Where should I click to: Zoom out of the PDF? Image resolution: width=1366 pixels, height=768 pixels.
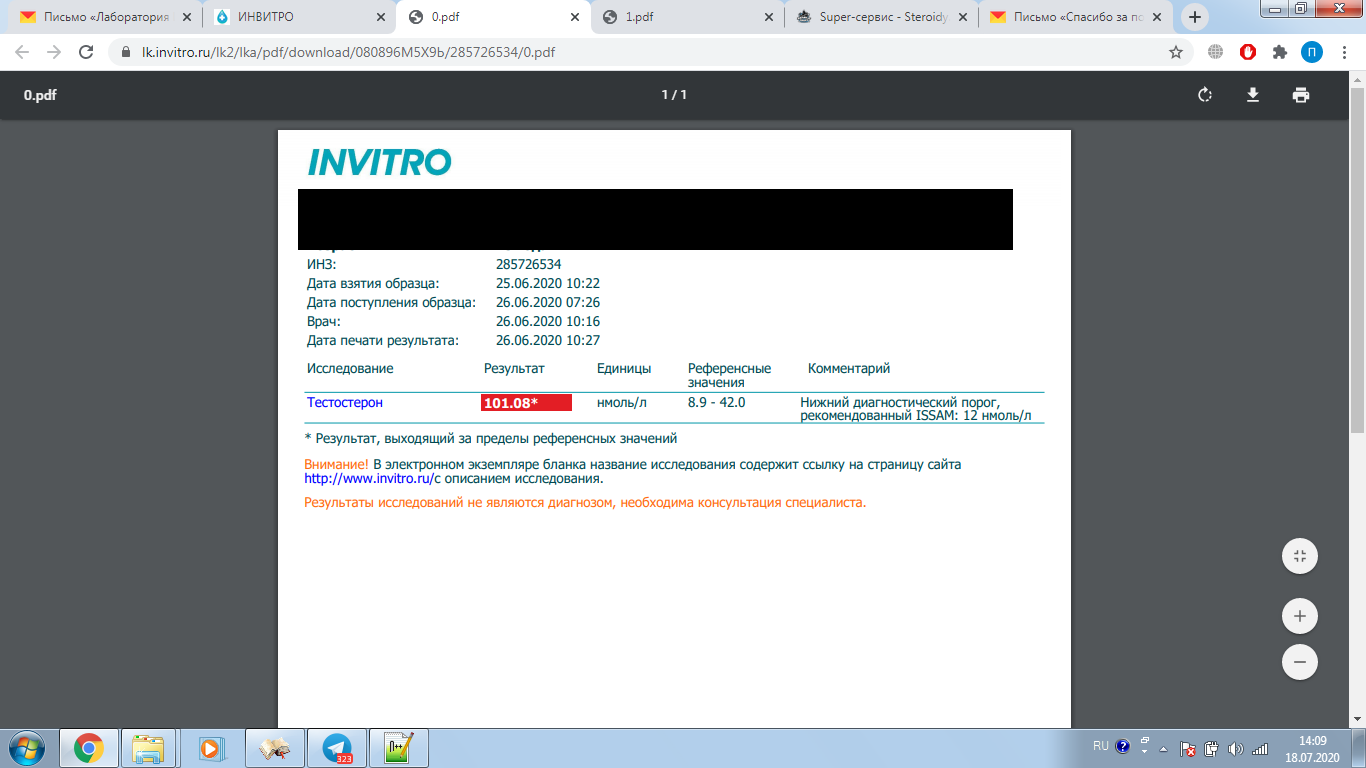tap(1300, 662)
